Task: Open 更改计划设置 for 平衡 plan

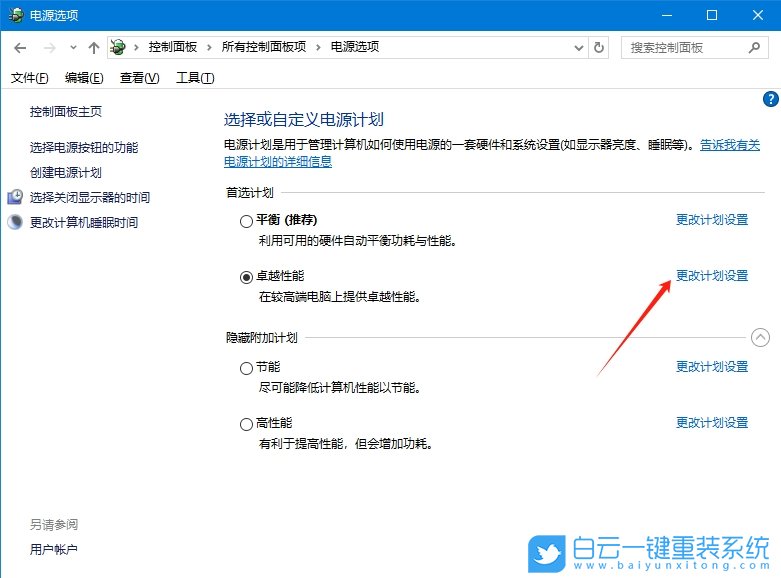Action: click(x=712, y=220)
